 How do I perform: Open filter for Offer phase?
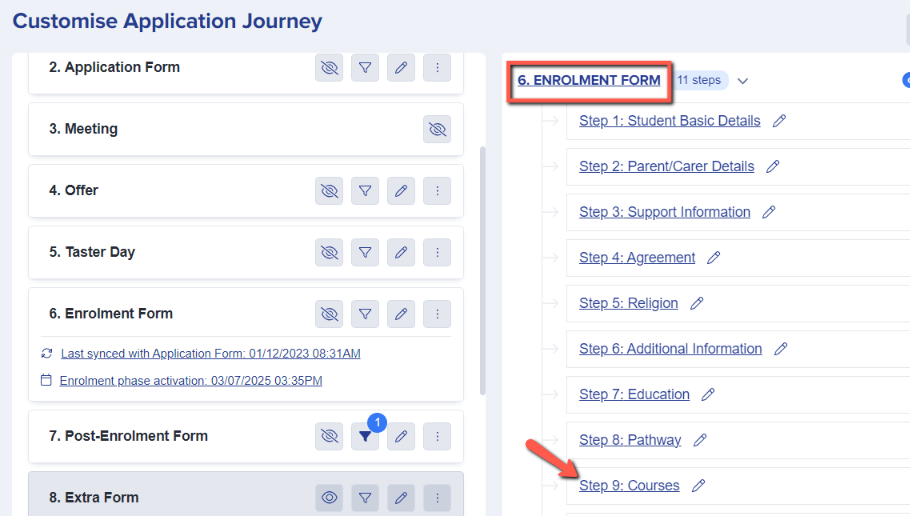coord(365,191)
